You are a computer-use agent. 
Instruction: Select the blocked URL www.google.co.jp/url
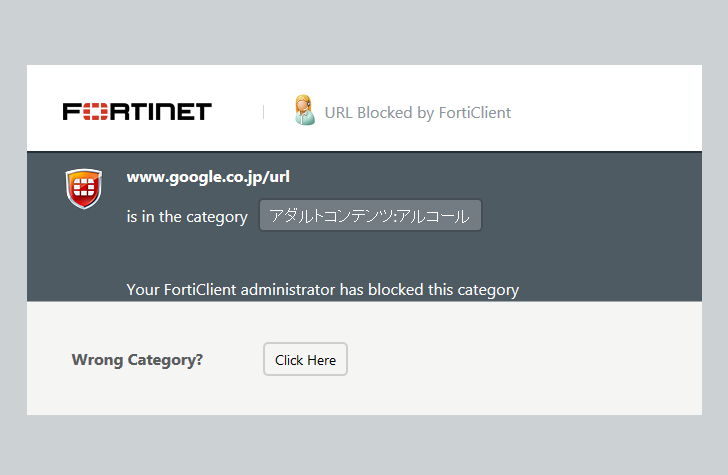pos(208,177)
